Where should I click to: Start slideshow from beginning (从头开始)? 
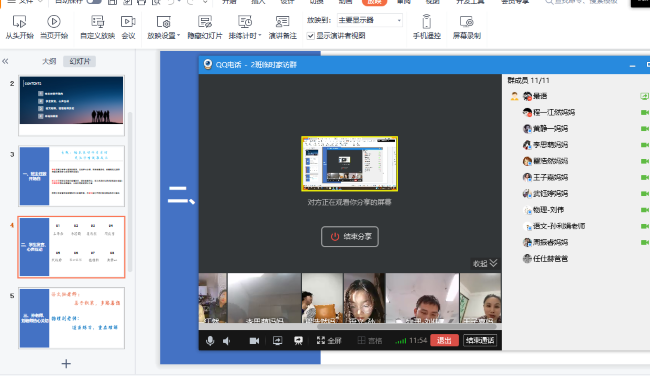19,27
